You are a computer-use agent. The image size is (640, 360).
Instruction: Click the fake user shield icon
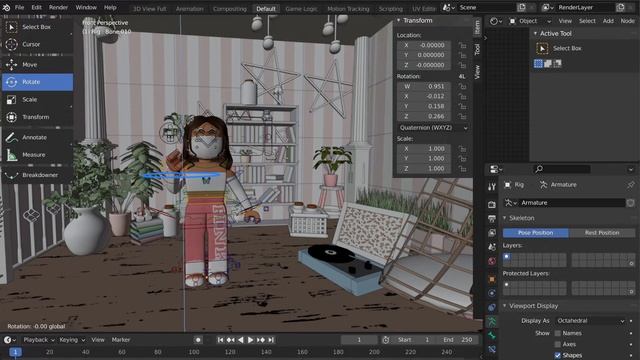[x=631, y=203]
